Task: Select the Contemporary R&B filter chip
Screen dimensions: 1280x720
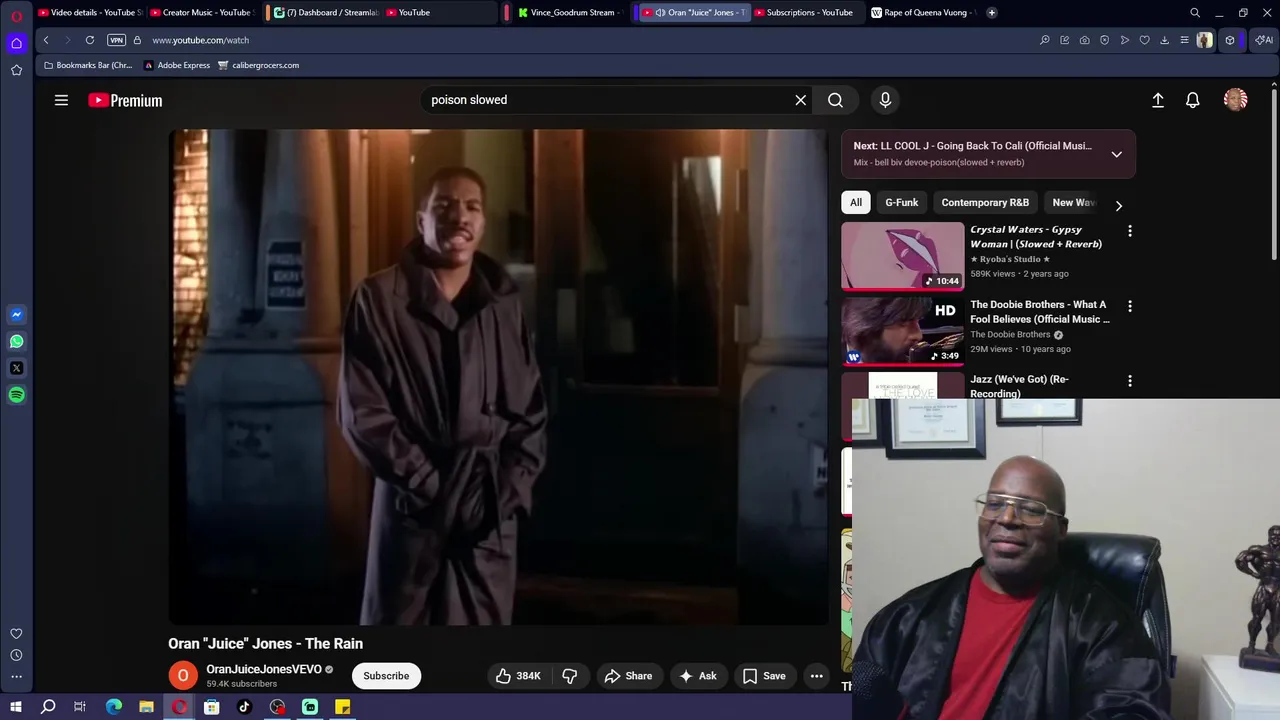Action: point(985,202)
